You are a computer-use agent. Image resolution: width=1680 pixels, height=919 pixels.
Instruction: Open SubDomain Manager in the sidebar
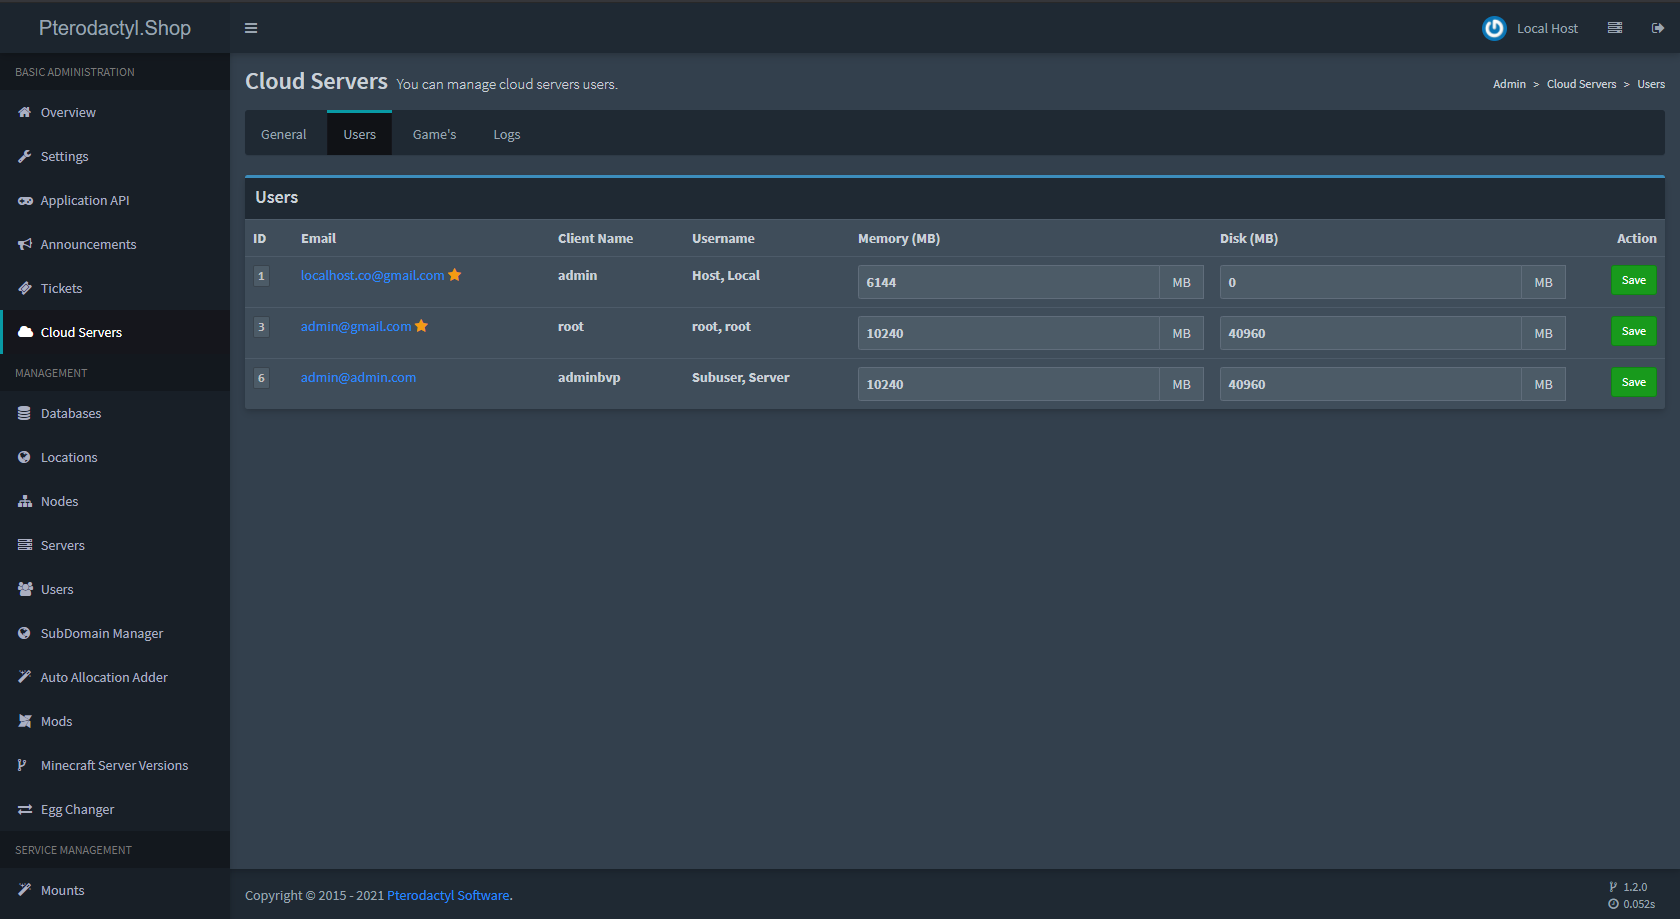101,633
